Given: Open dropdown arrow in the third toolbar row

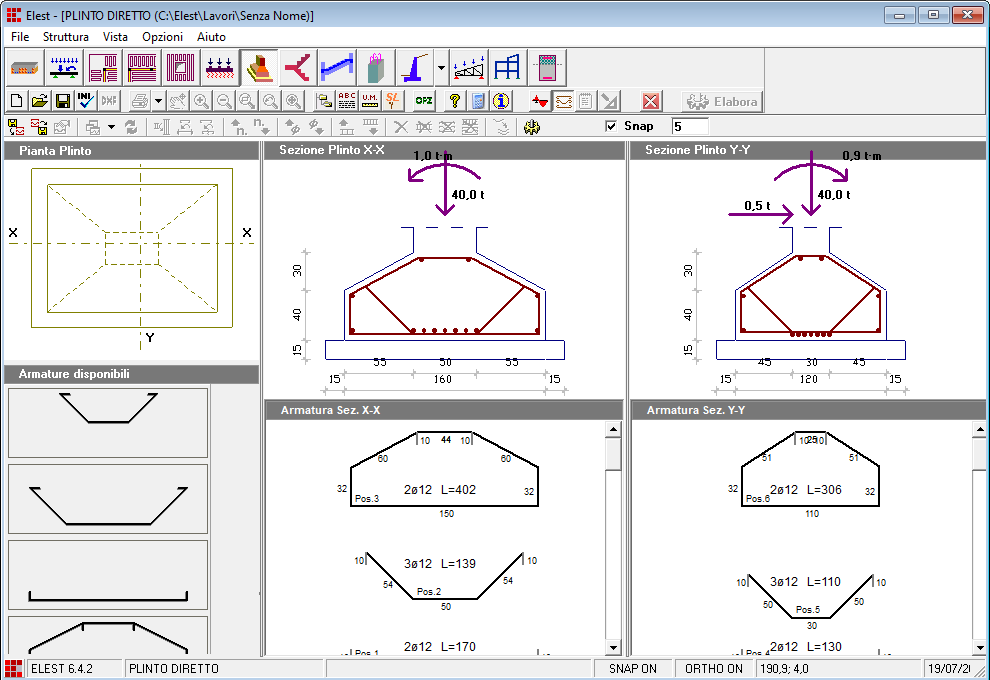Looking at the screenshot, I should pyautogui.click(x=111, y=127).
